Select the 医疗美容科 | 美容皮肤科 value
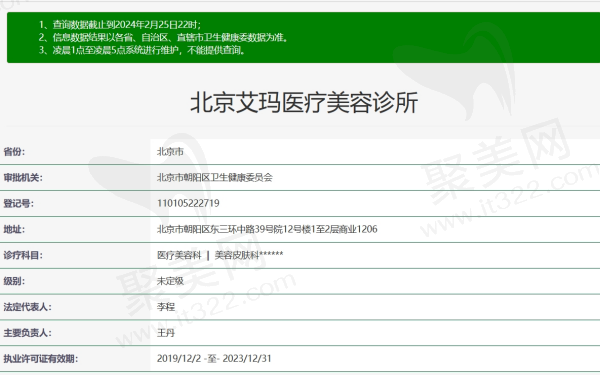The height and width of the screenshot is (375, 600). pos(220,255)
